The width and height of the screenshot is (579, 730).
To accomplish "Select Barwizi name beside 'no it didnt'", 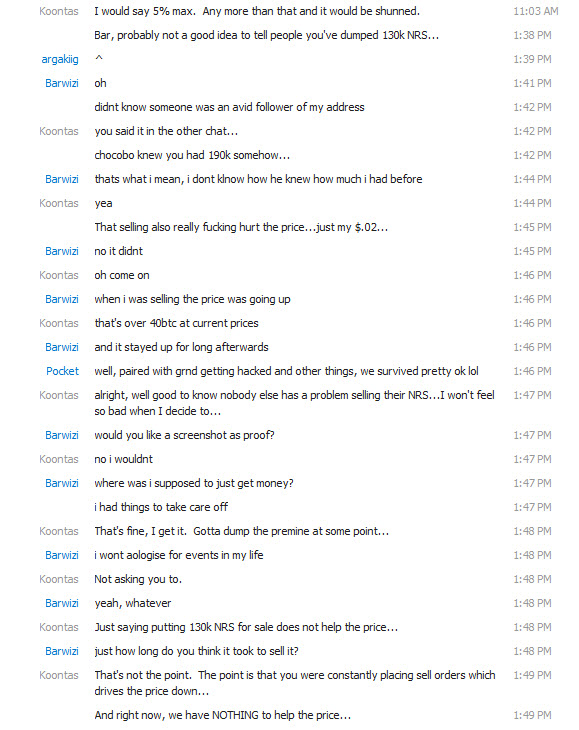I will click(62, 251).
